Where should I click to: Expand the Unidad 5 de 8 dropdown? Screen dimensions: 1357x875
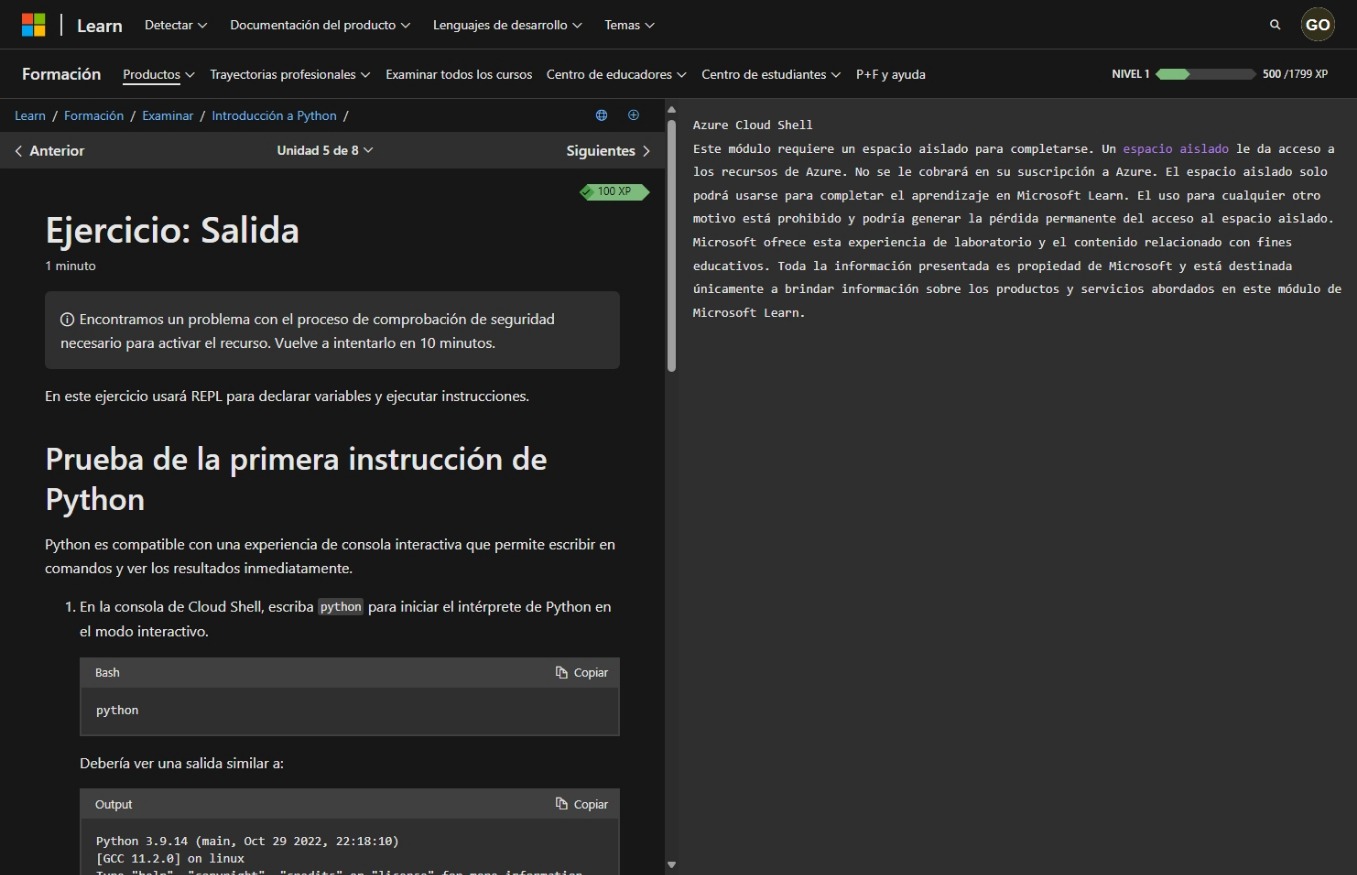pyautogui.click(x=325, y=150)
